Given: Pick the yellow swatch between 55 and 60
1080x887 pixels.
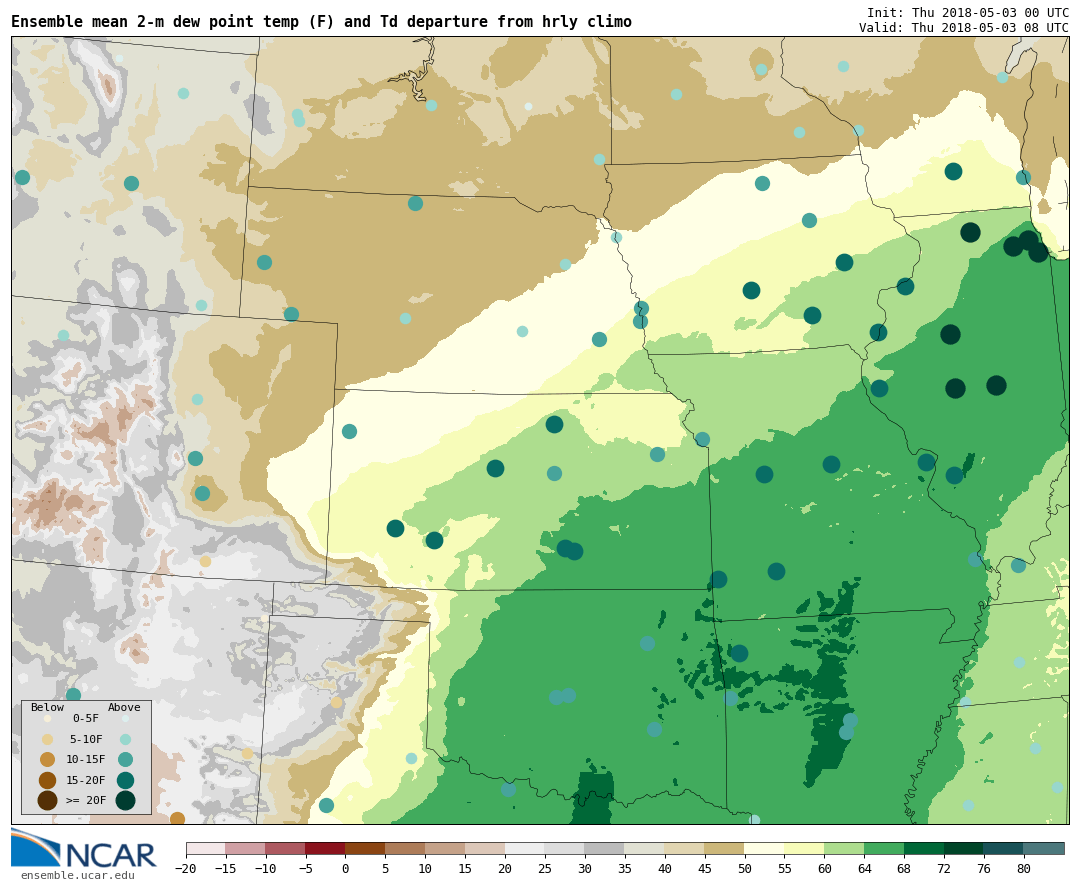Looking at the screenshot, I should (x=804, y=848).
